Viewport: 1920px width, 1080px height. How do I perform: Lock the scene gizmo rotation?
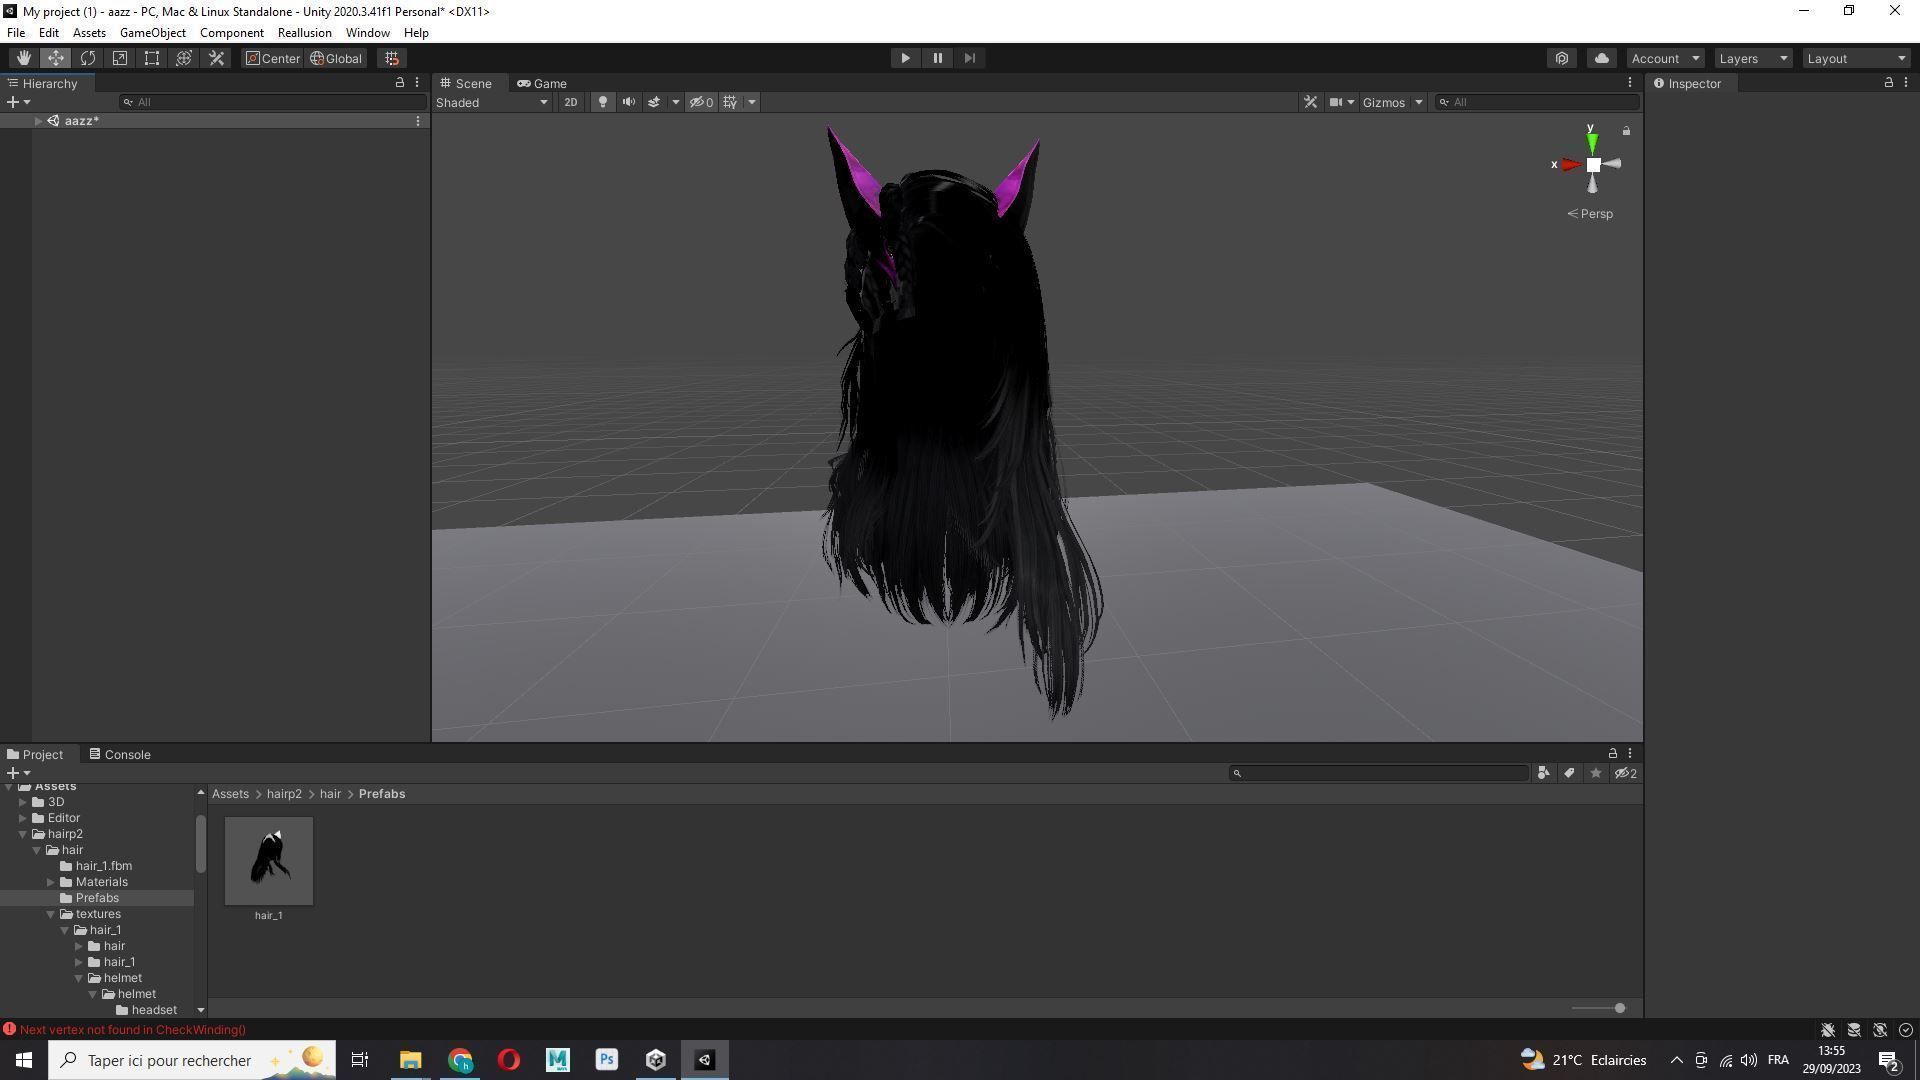tap(1626, 131)
